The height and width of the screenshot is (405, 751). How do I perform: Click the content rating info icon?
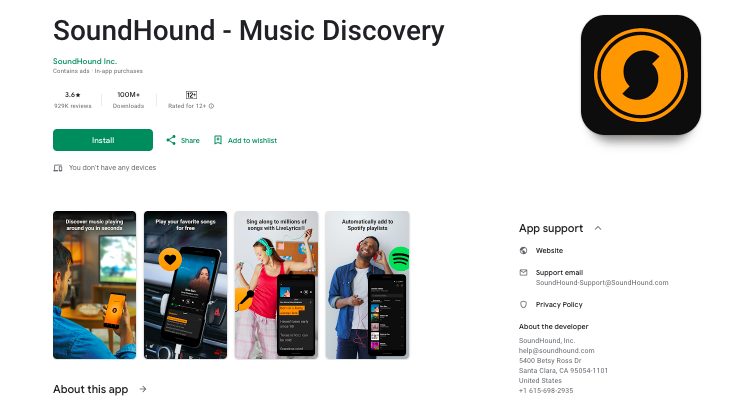(x=211, y=106)
